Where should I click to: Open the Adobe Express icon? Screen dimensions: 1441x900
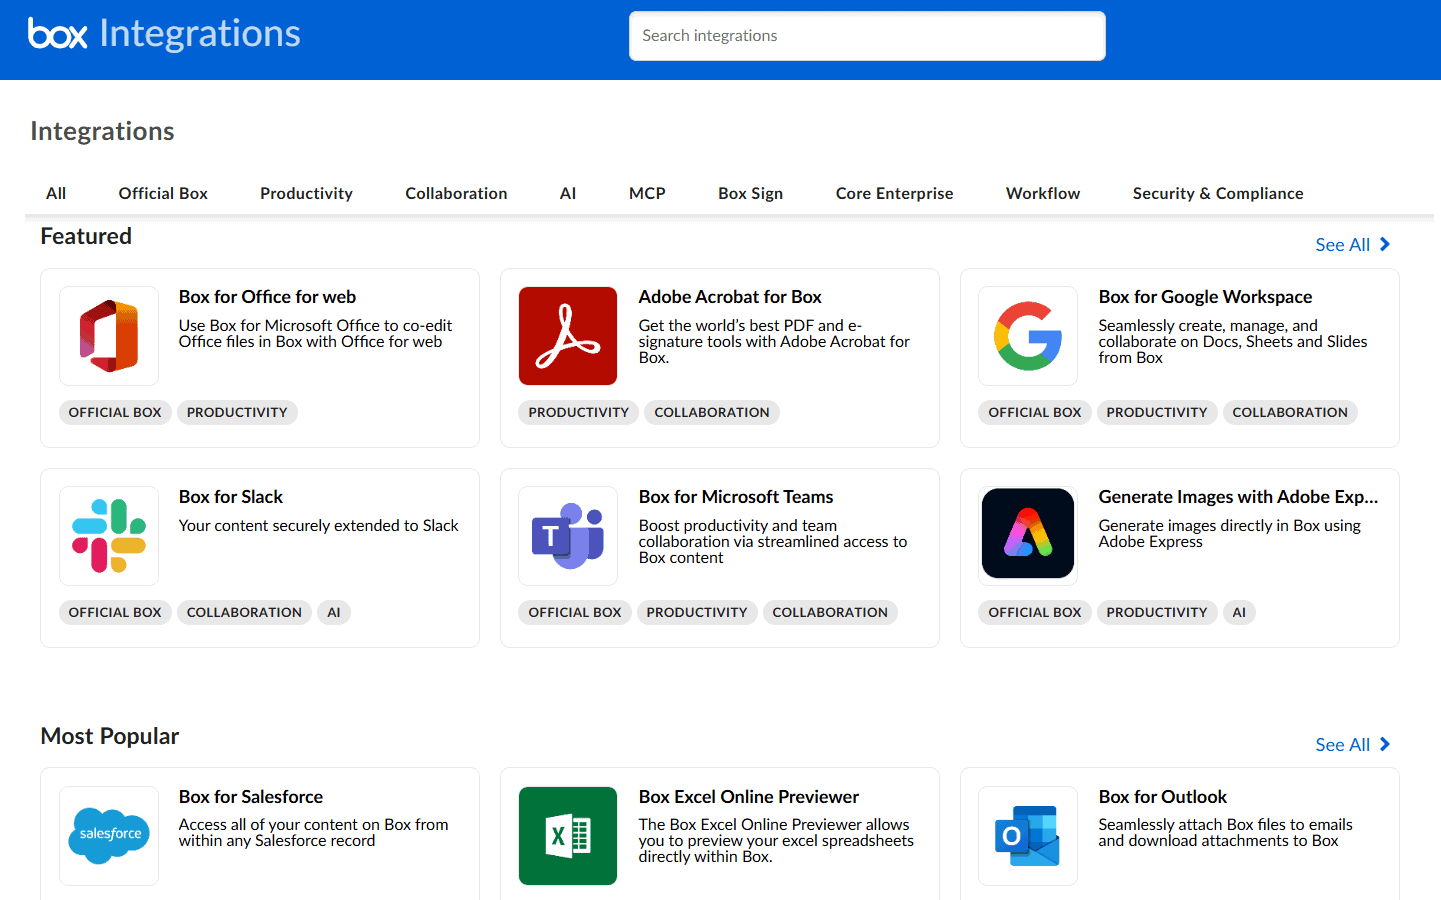tap(1028, 534)
